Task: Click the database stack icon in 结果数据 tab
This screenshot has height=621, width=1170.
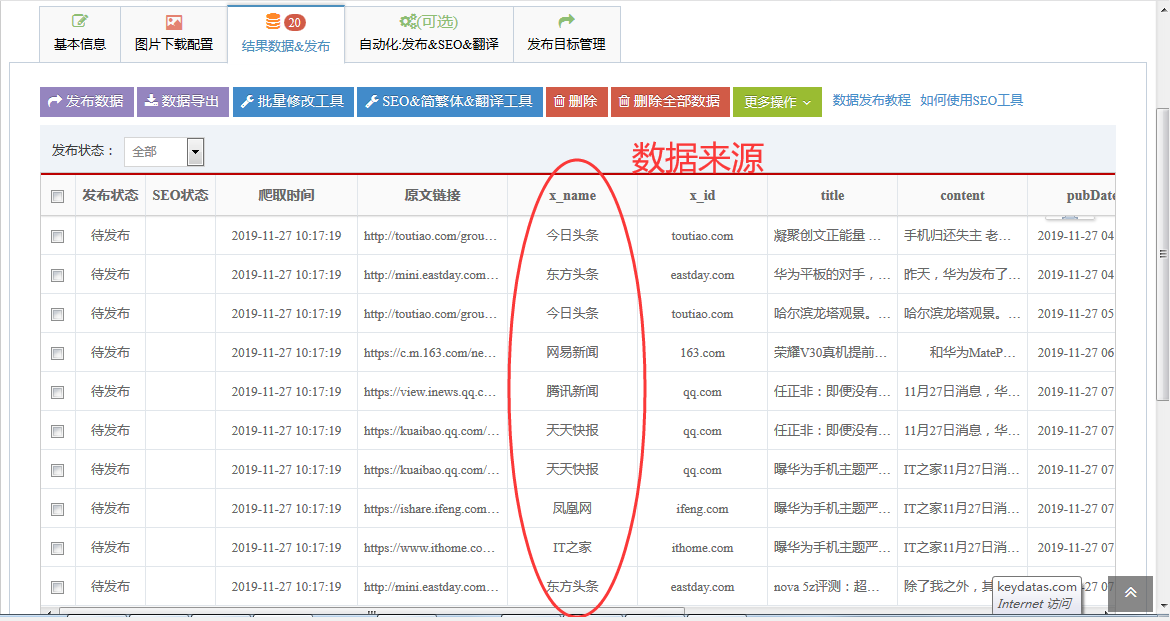Action: pos(273,22)
